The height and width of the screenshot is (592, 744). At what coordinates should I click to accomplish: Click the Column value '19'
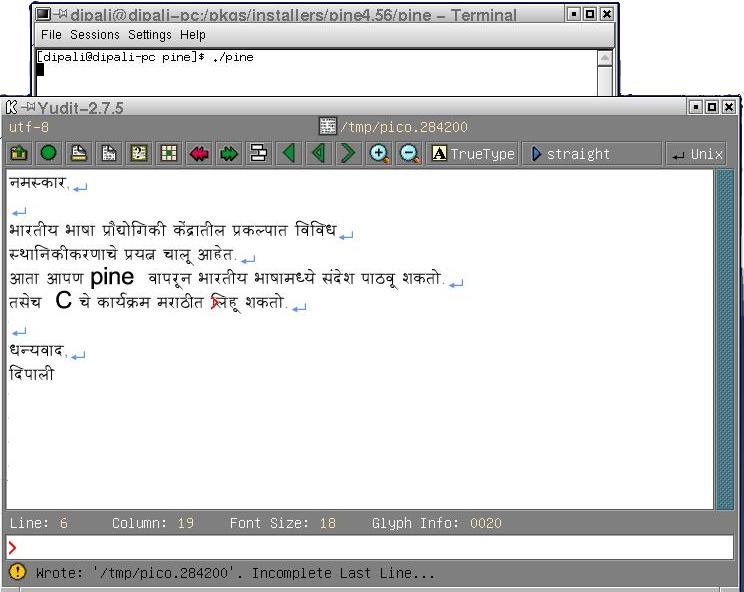[186, 523]
